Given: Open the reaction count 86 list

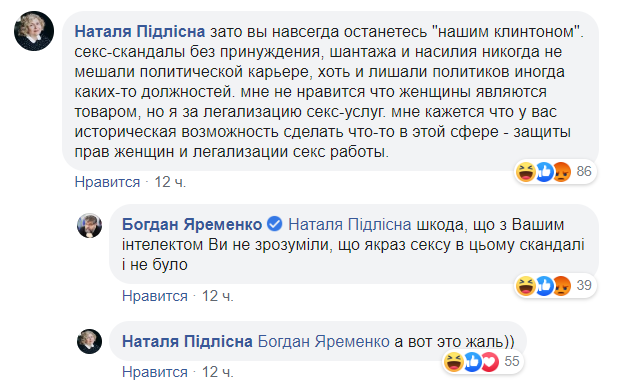Looking at the screenshot, I should click(x=584, y=171).
